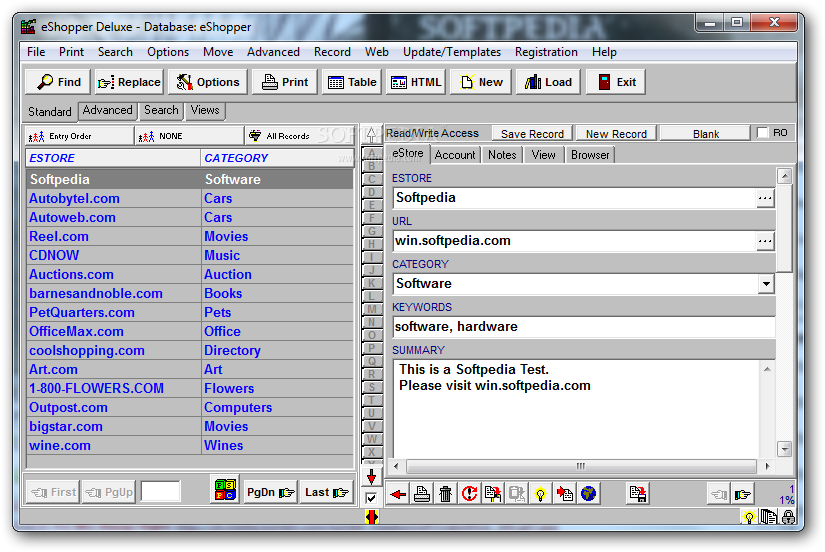The image size is (825, 552).
Task: Click the Last button
Action: 326,493
